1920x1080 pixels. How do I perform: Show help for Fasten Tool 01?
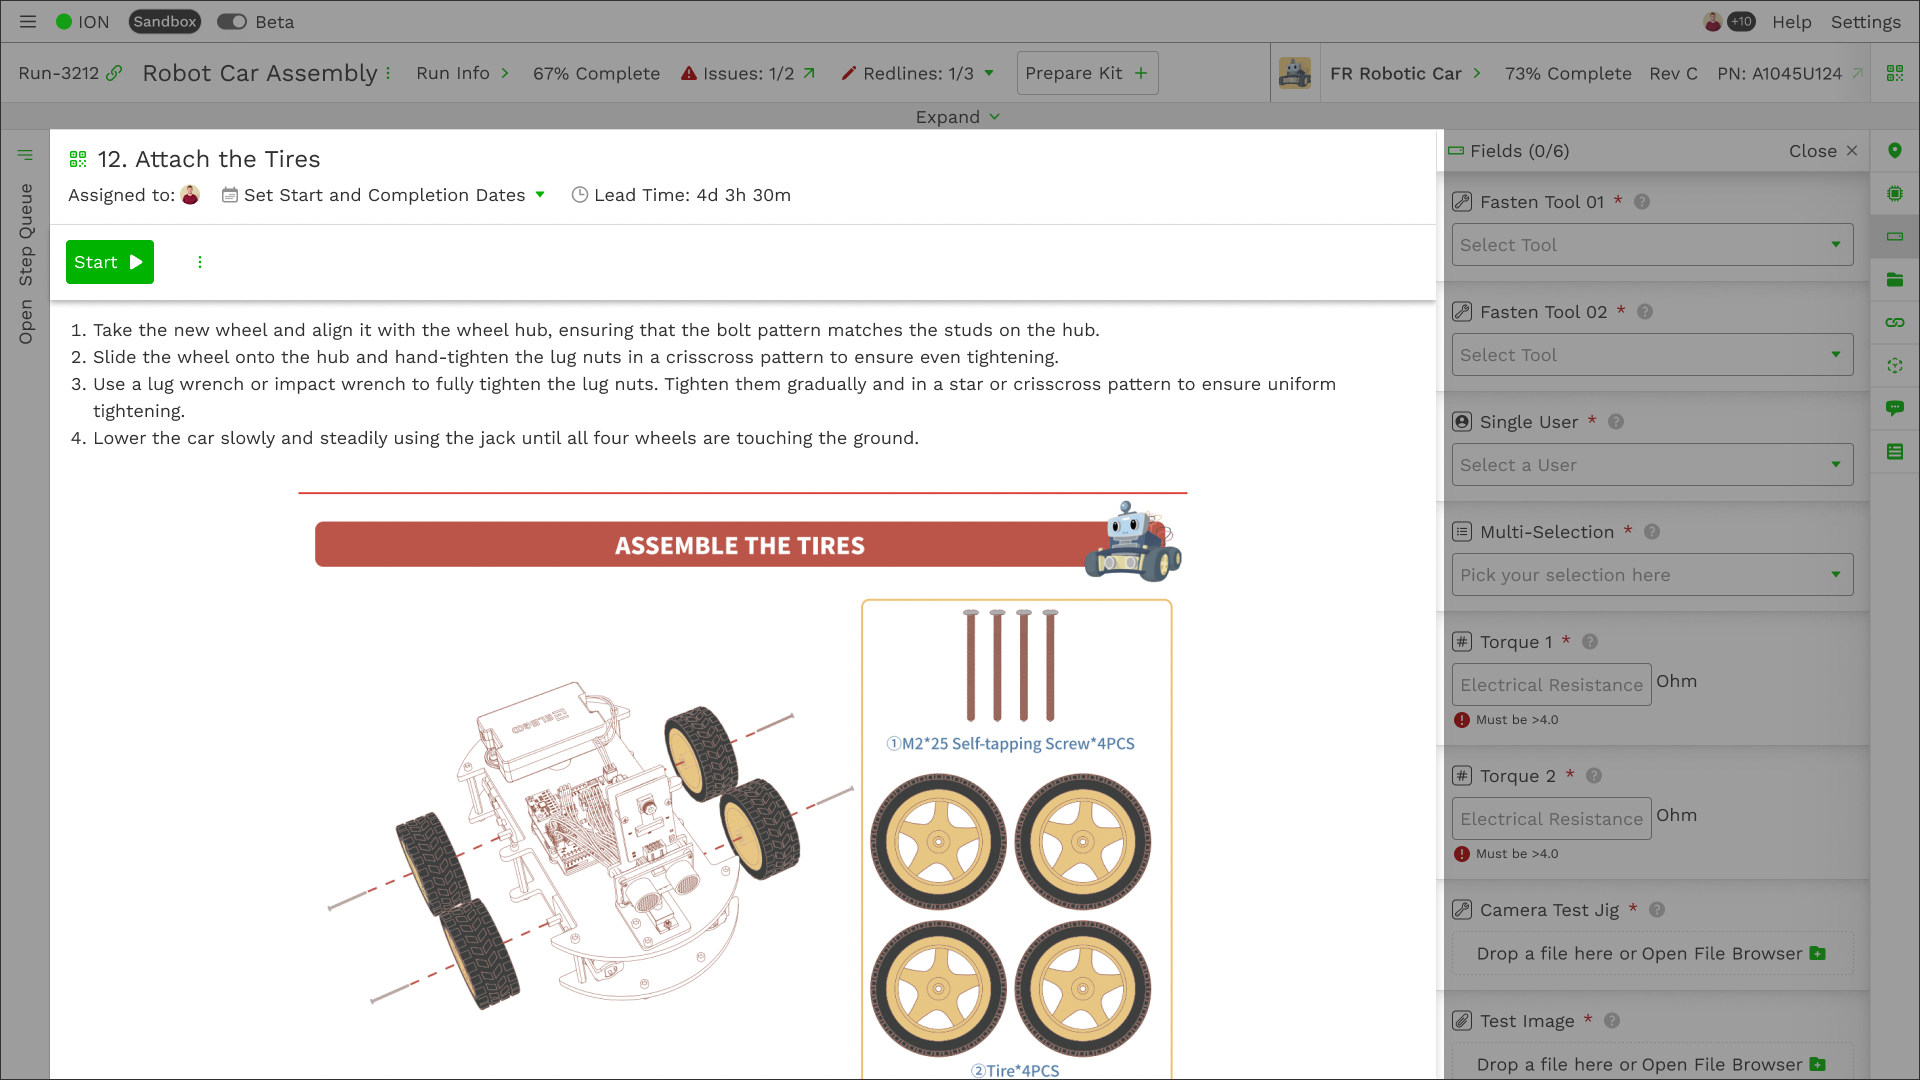[1642, 202]
